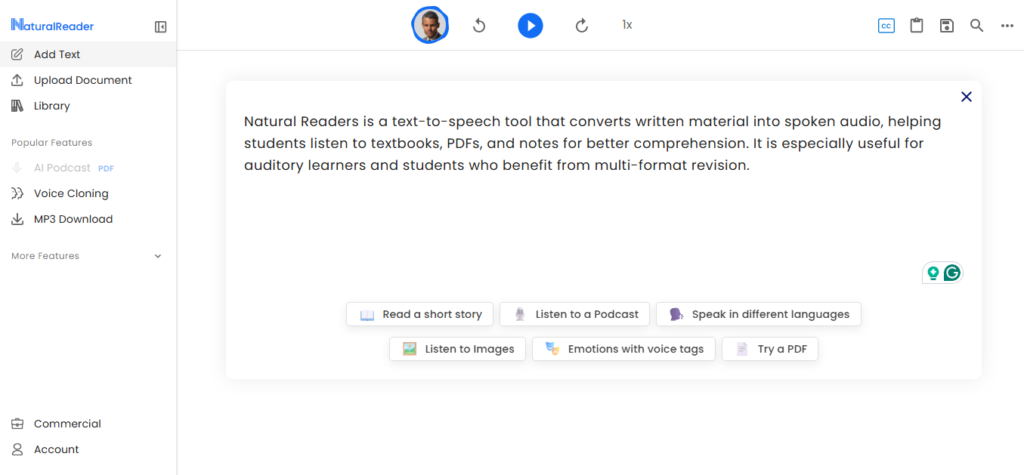Change the 1x playback speed
Viewport: 1024px width, 475px height.
(627, 25)
